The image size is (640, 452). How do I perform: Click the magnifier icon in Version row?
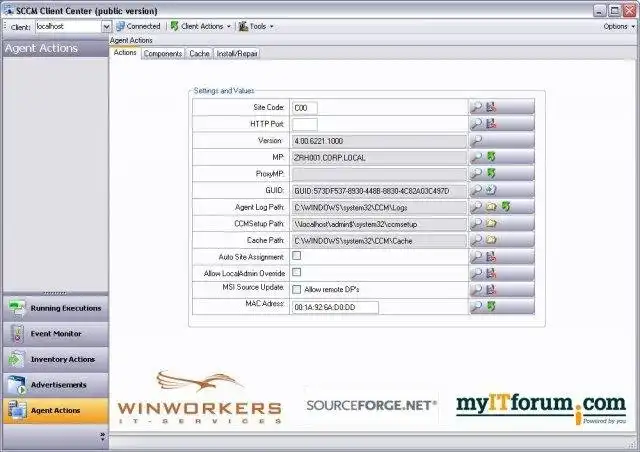pos(476,140)
